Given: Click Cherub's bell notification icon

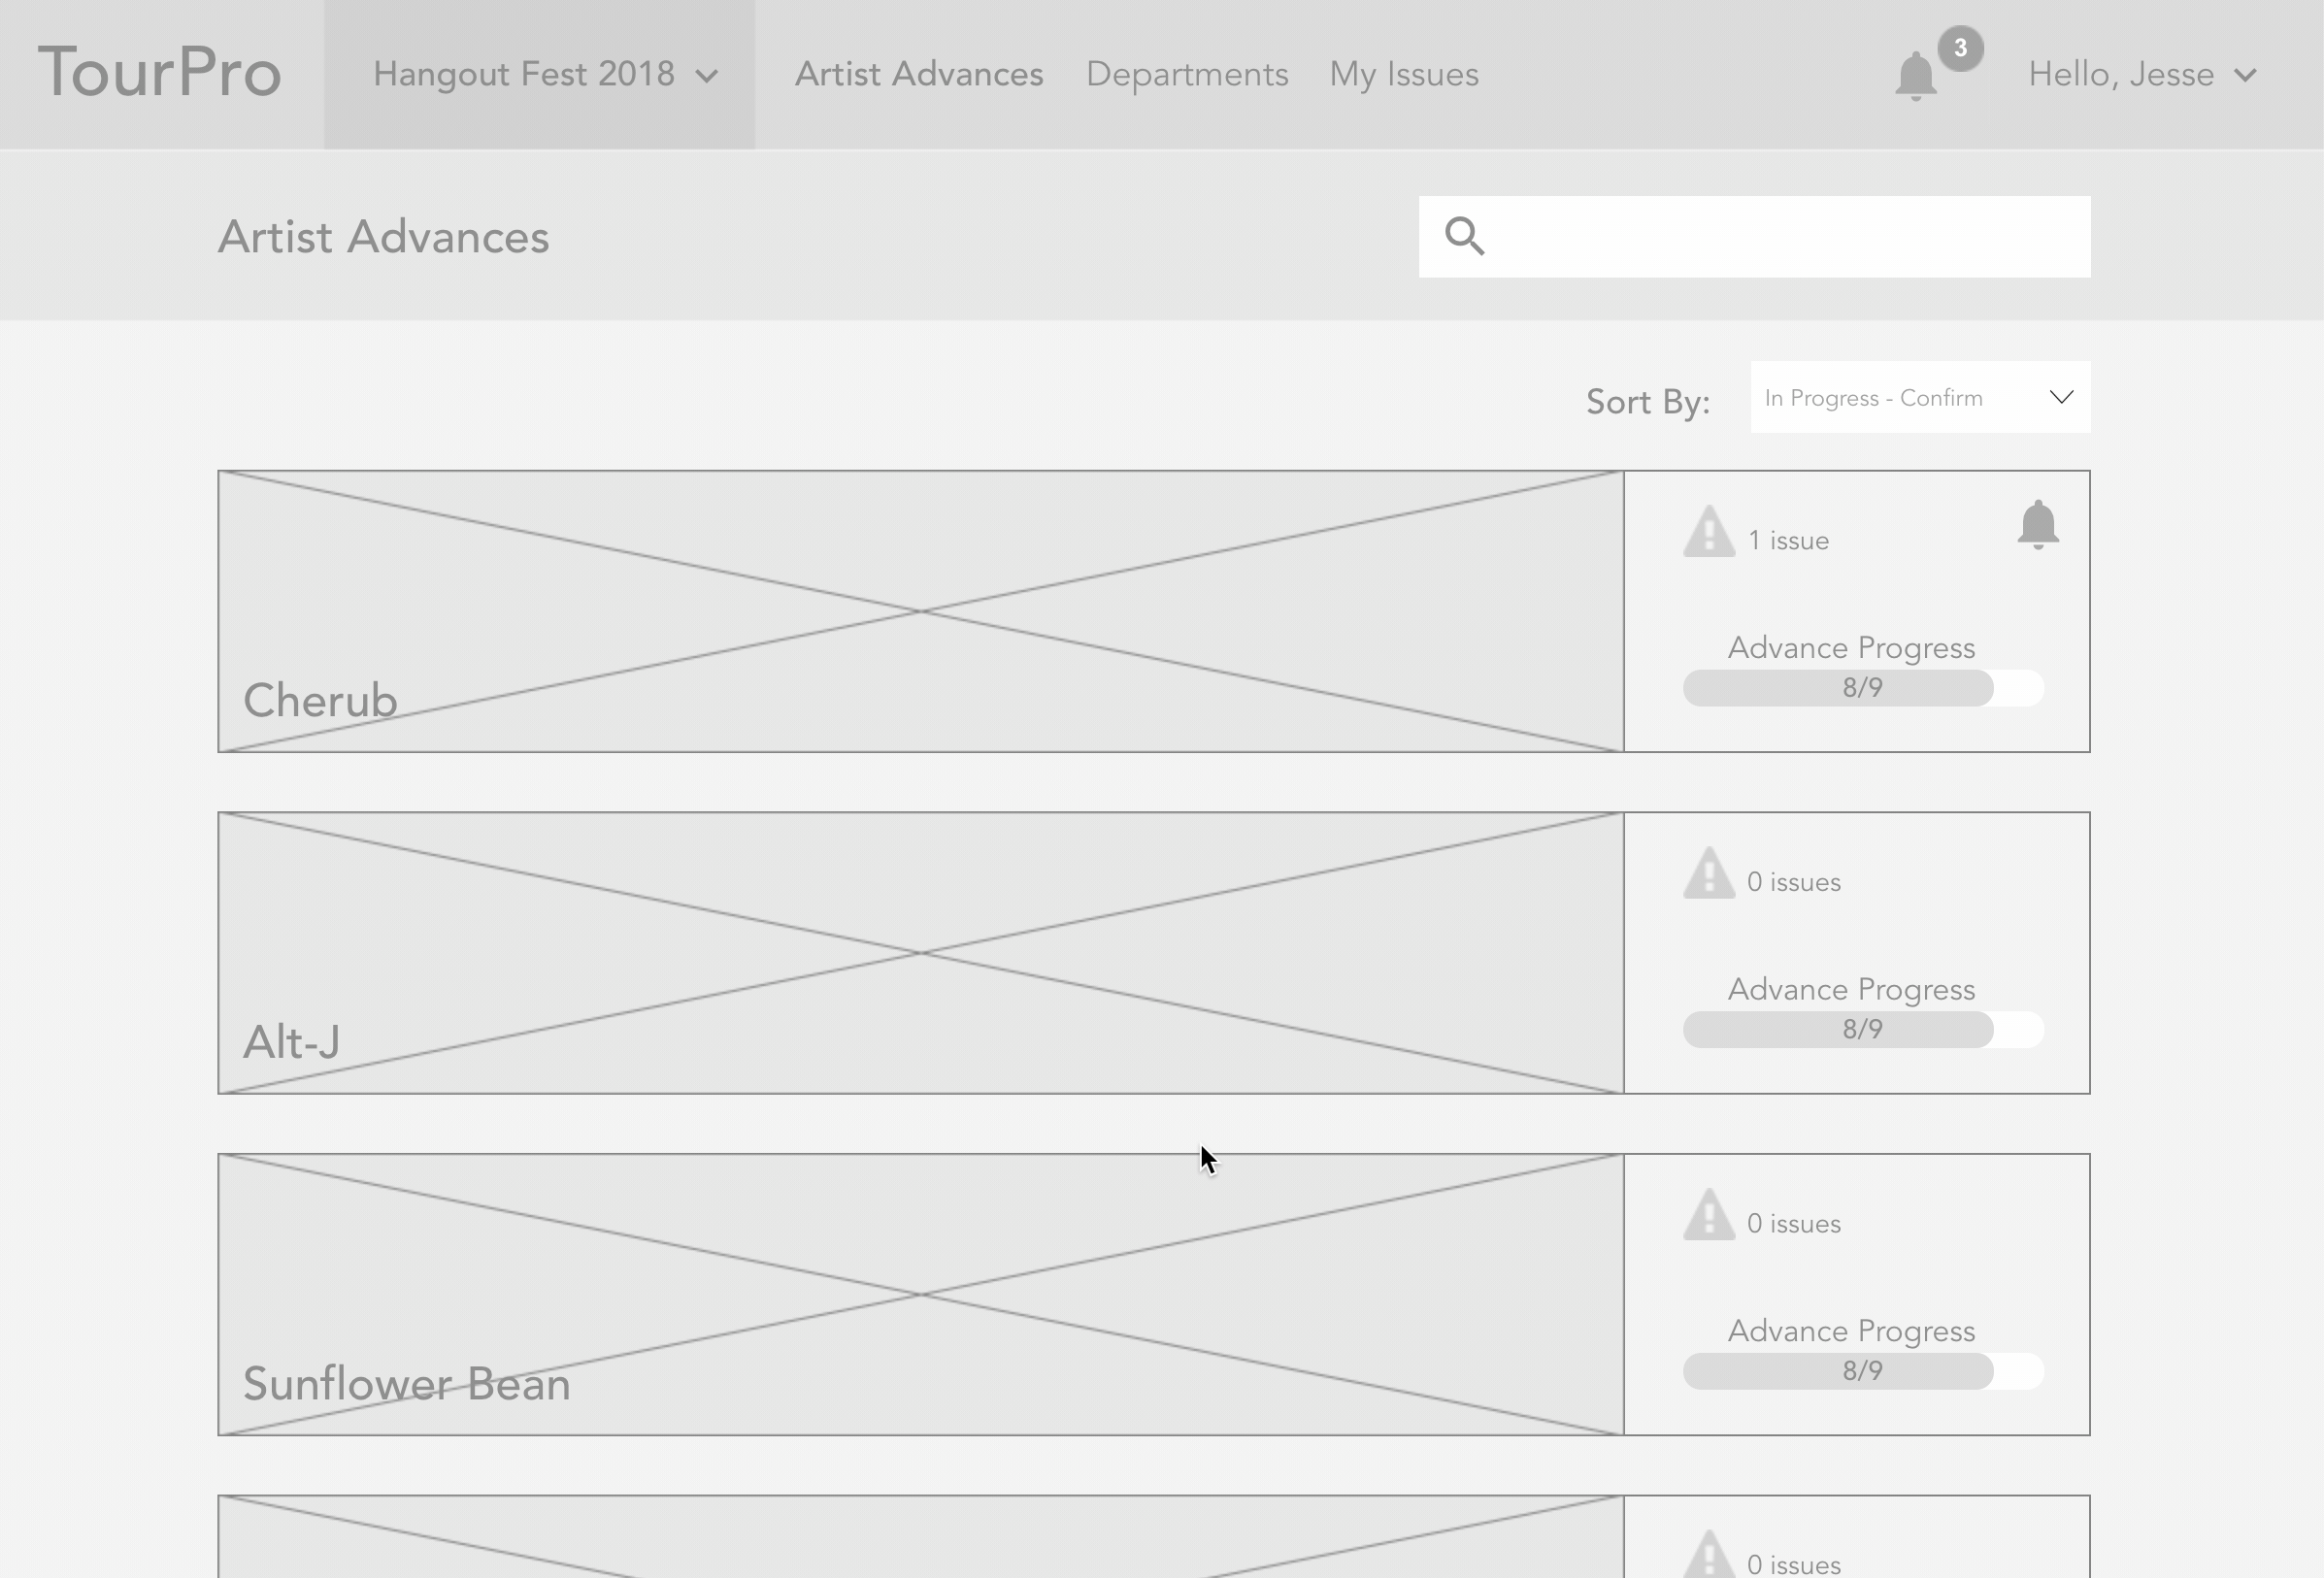Looking at the screenshot, I should [x=2037, y=524].
